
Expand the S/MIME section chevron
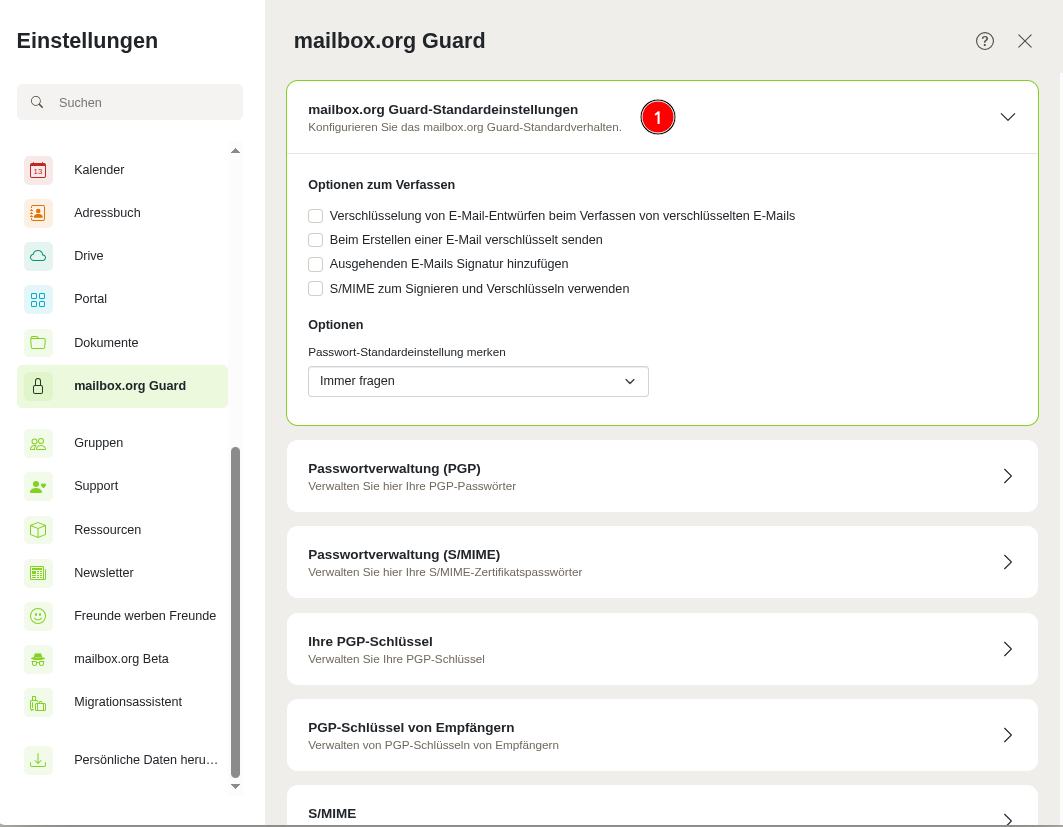point(1007,820)
